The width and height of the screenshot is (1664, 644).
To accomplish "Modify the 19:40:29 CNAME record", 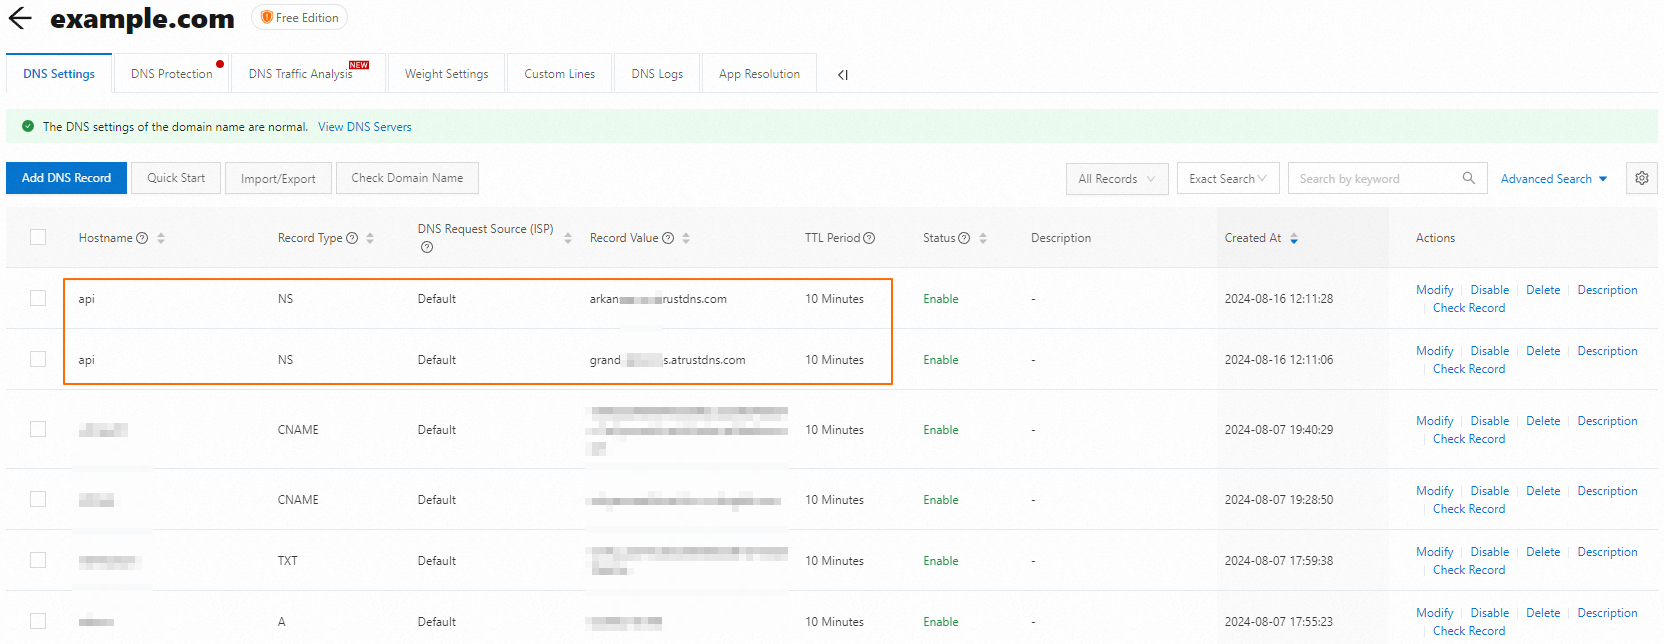I will [1434, 421].
